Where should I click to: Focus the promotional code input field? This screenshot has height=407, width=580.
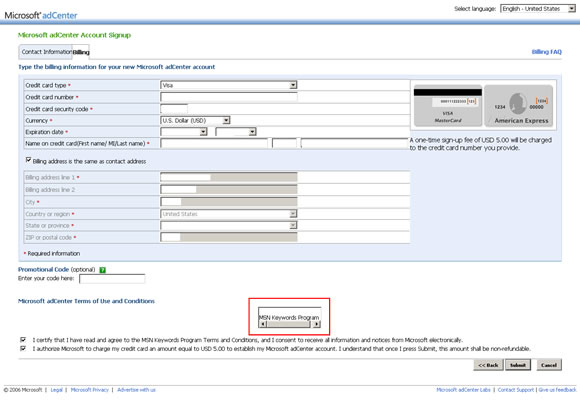tap(112, 279)
